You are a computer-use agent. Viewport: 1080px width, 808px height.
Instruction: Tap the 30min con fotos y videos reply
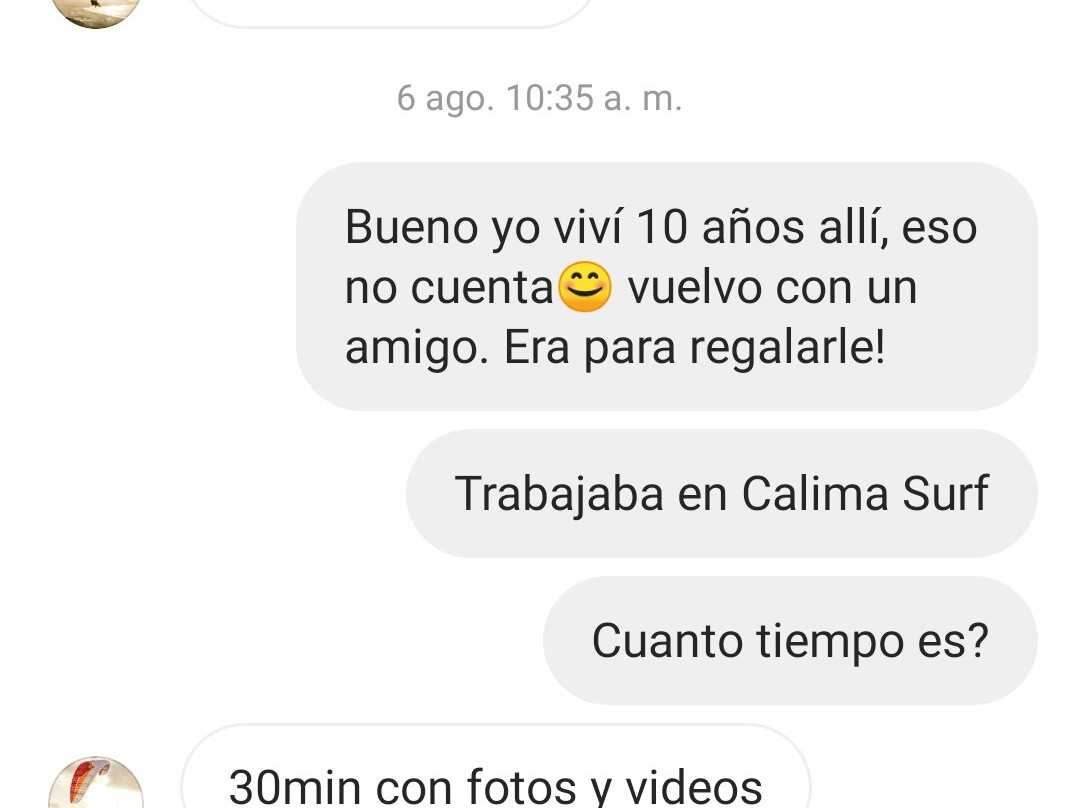(x=495, y=768)
